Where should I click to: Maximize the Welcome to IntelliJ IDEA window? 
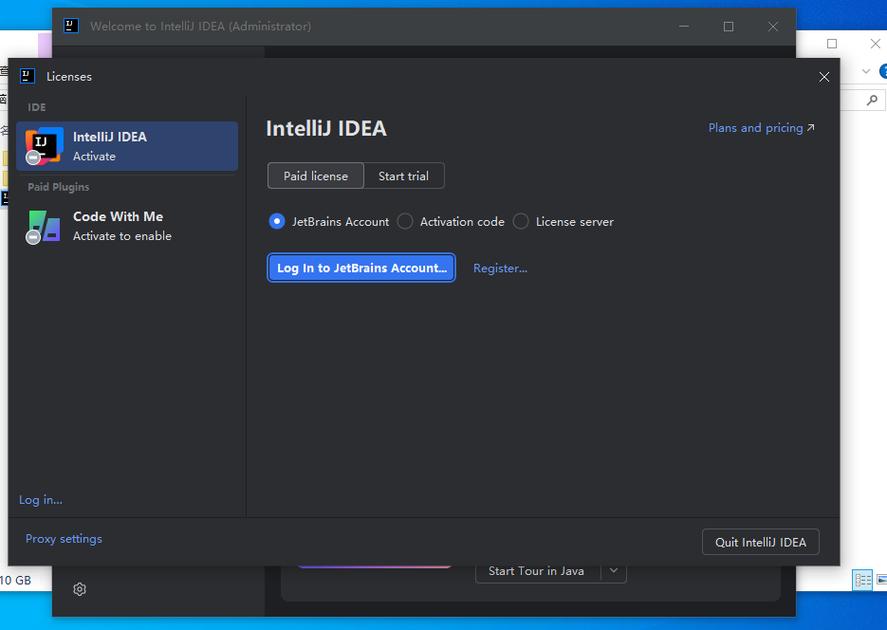point(729,27)
